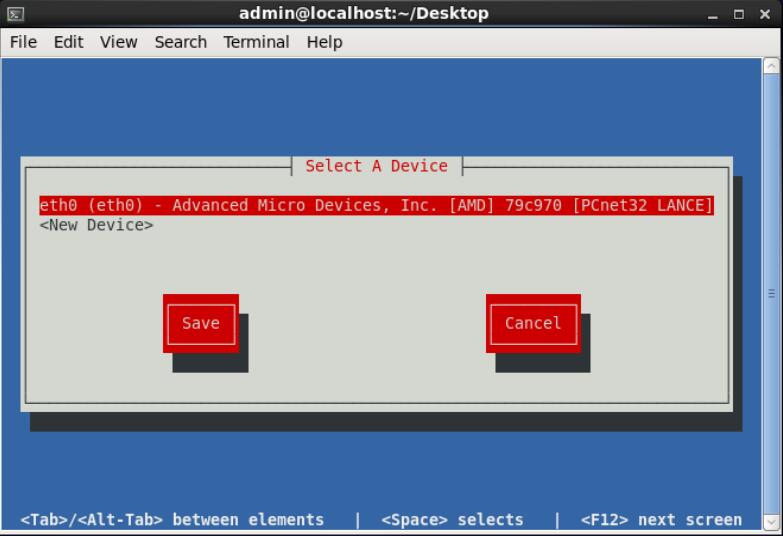The height and width of the screenshot is (536, 783).
Task: Open the Search menu
Action: [180, 42]
